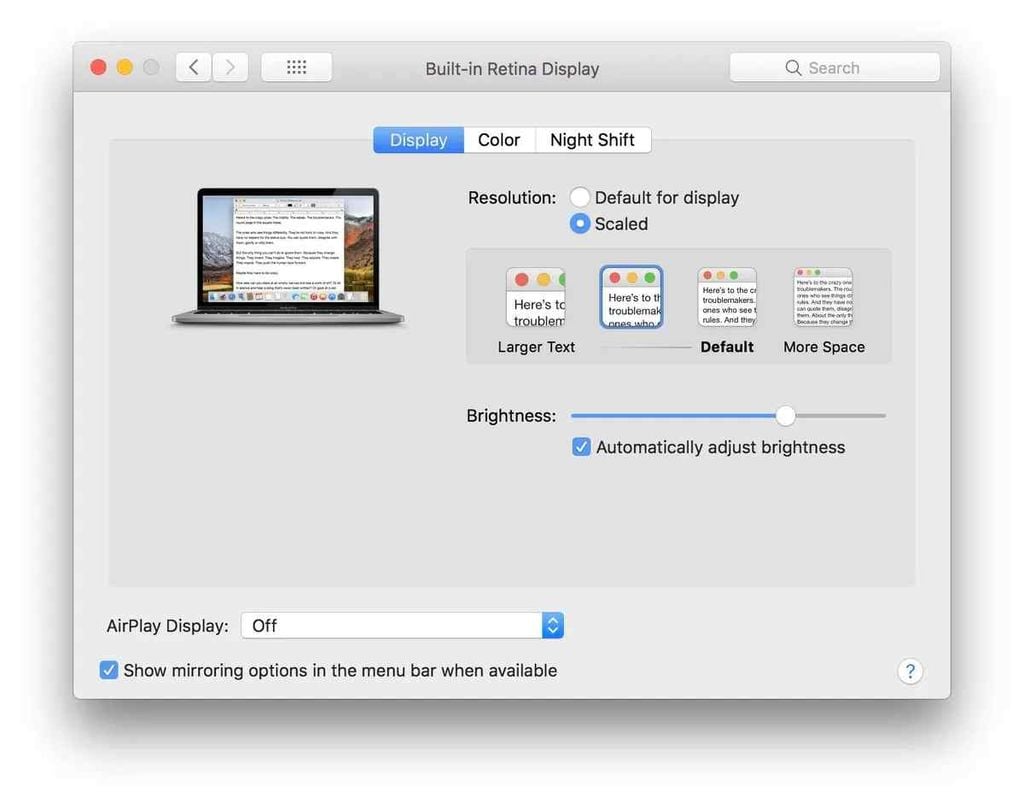Select the Display tab

point(418,140)
